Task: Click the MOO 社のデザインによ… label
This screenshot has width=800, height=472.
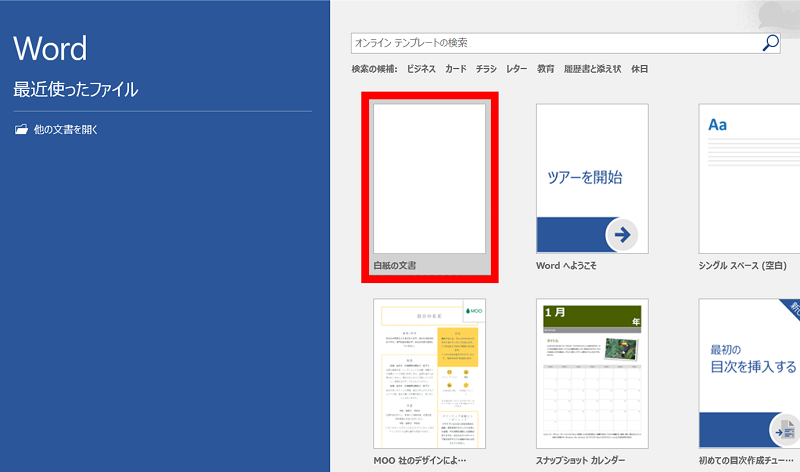Action: pos(419,460)
